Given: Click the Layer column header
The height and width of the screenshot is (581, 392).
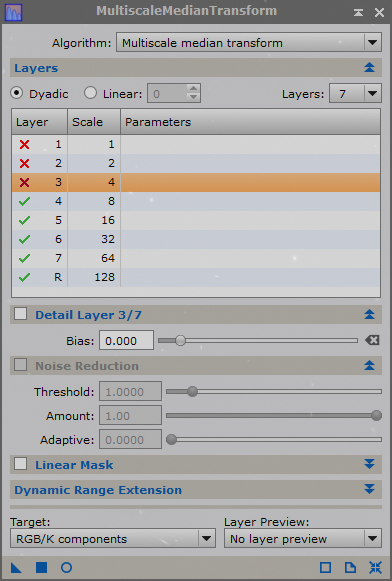Looking at the screenshot, I should (40, 122).
